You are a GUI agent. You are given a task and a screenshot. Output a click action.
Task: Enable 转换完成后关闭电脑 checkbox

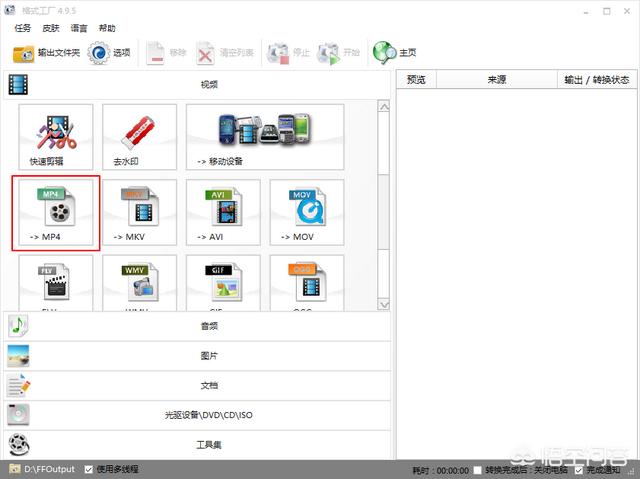click(x=479, y=469)
